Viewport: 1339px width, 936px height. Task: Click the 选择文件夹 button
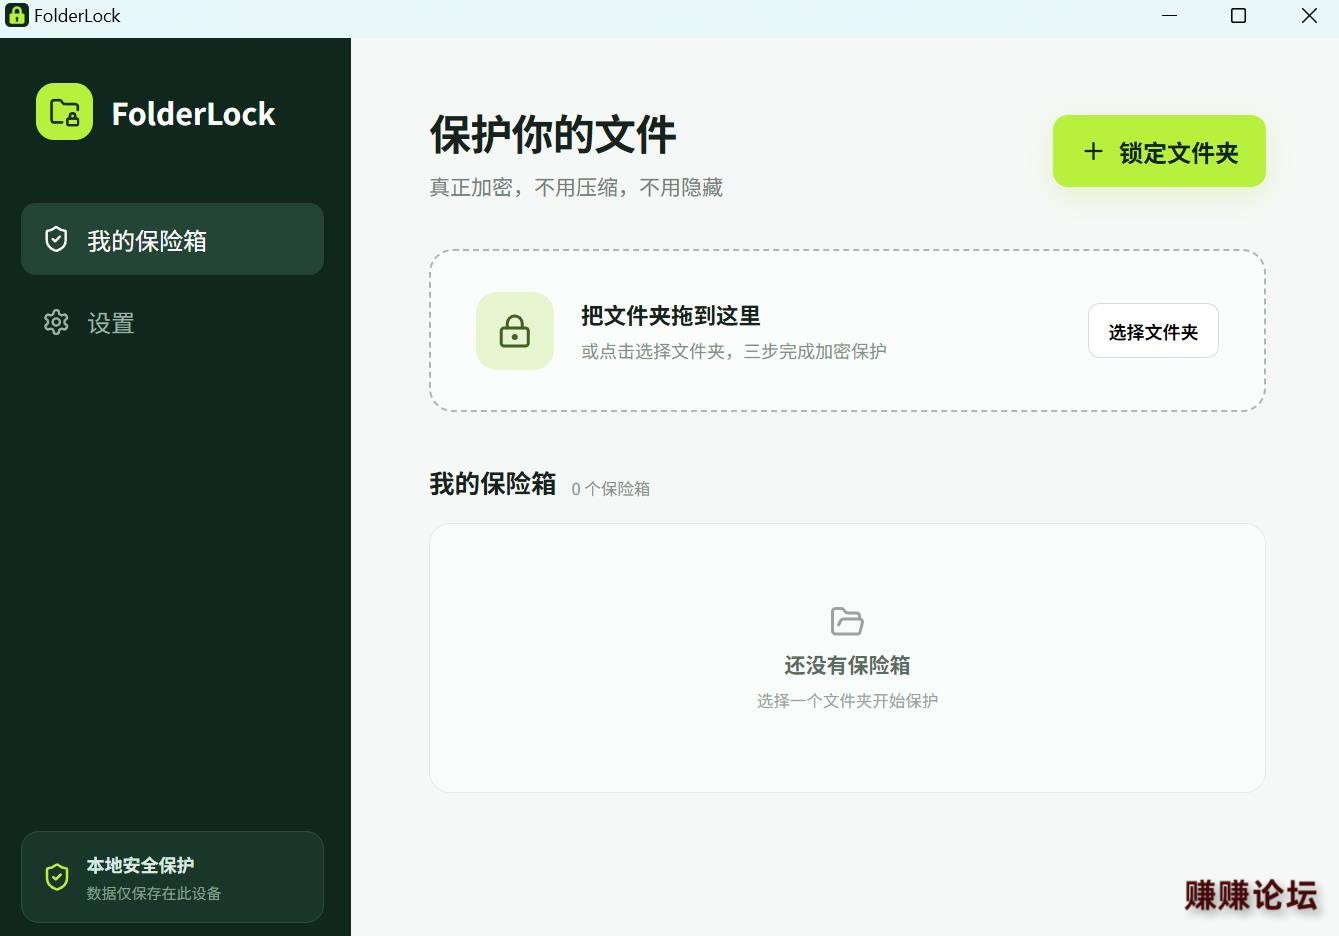point(1153,331)
